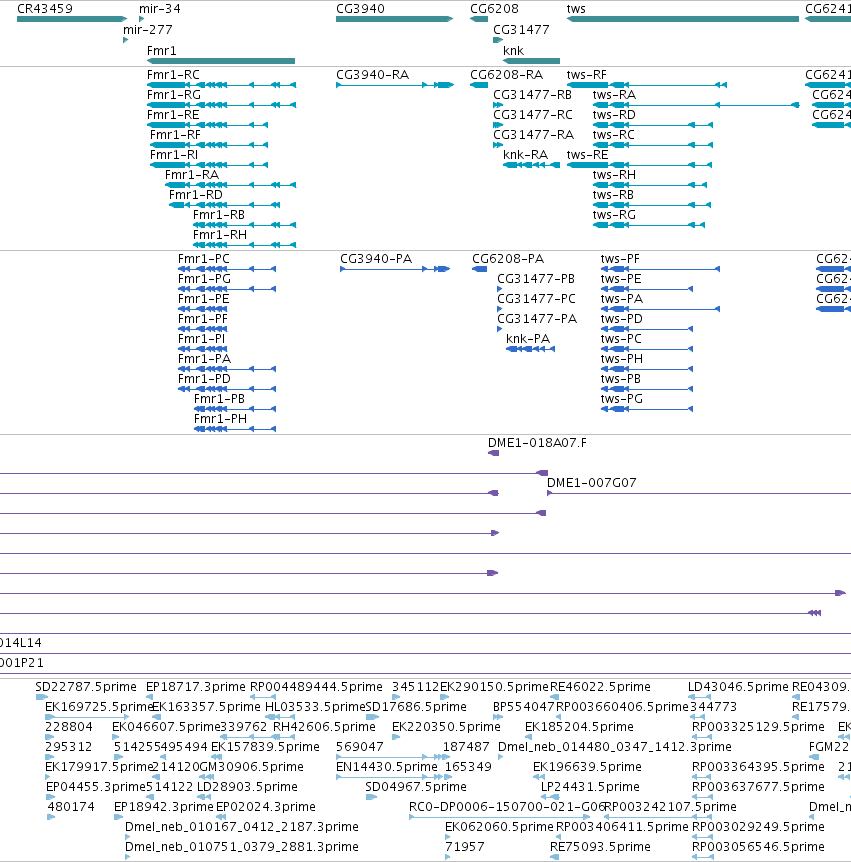Select transcript knk-RA

(x=532, y=165)
